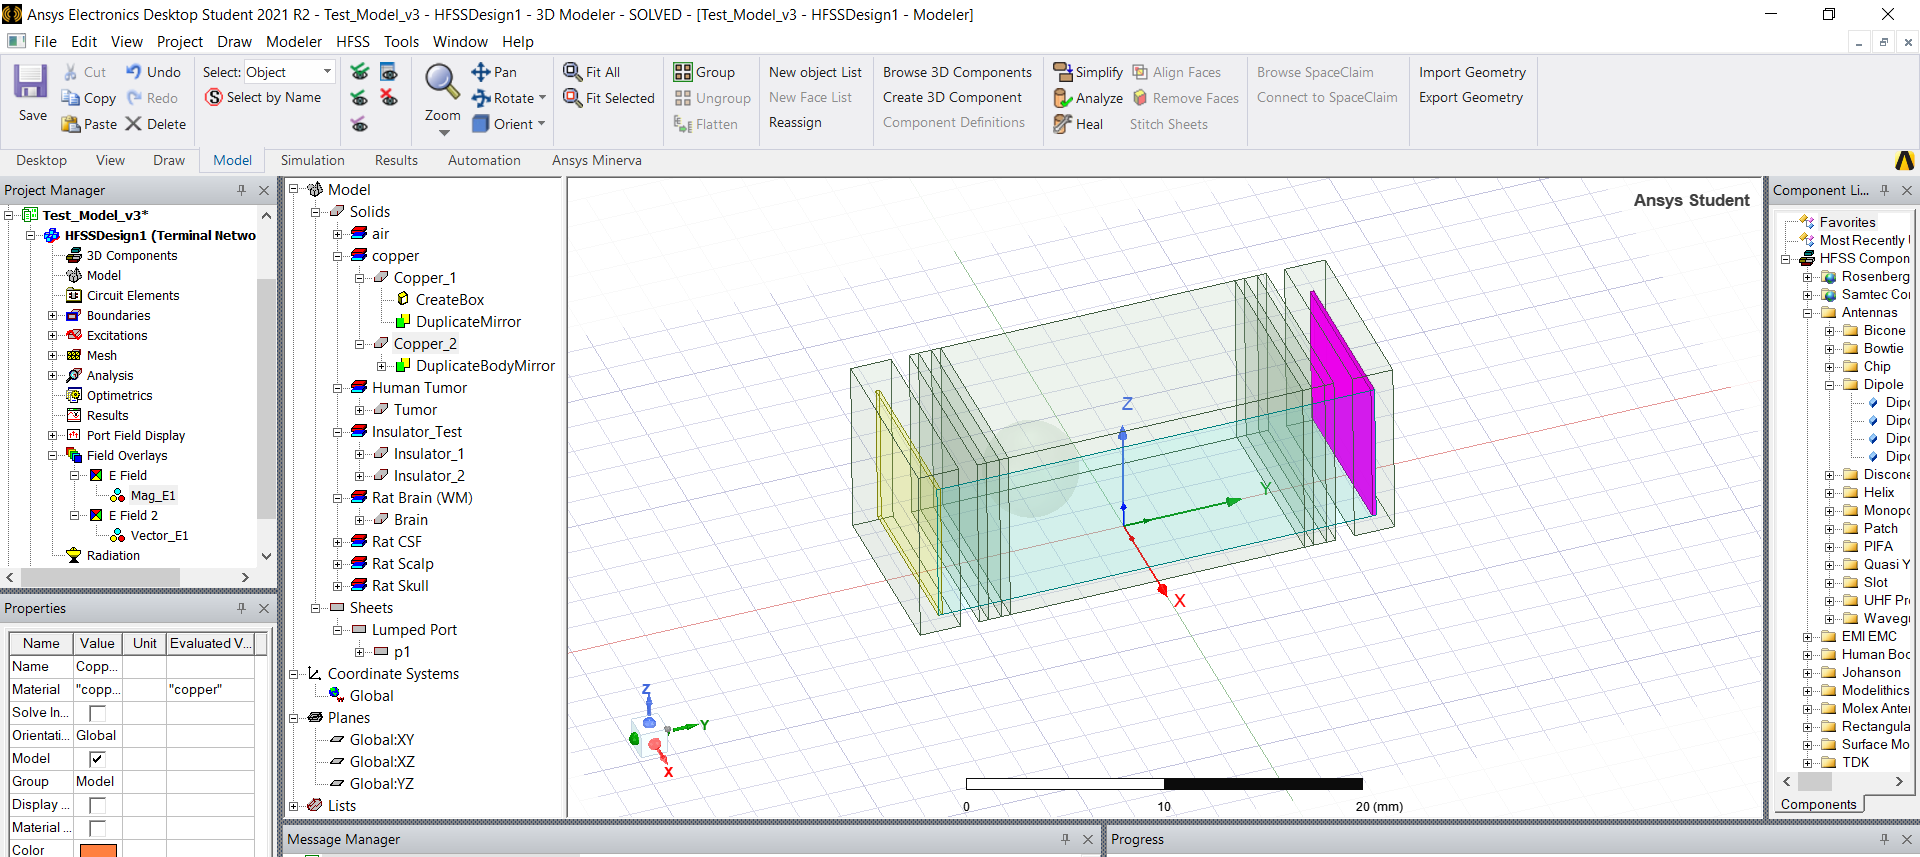Click Browse 3D Components button

click(957, 72)
